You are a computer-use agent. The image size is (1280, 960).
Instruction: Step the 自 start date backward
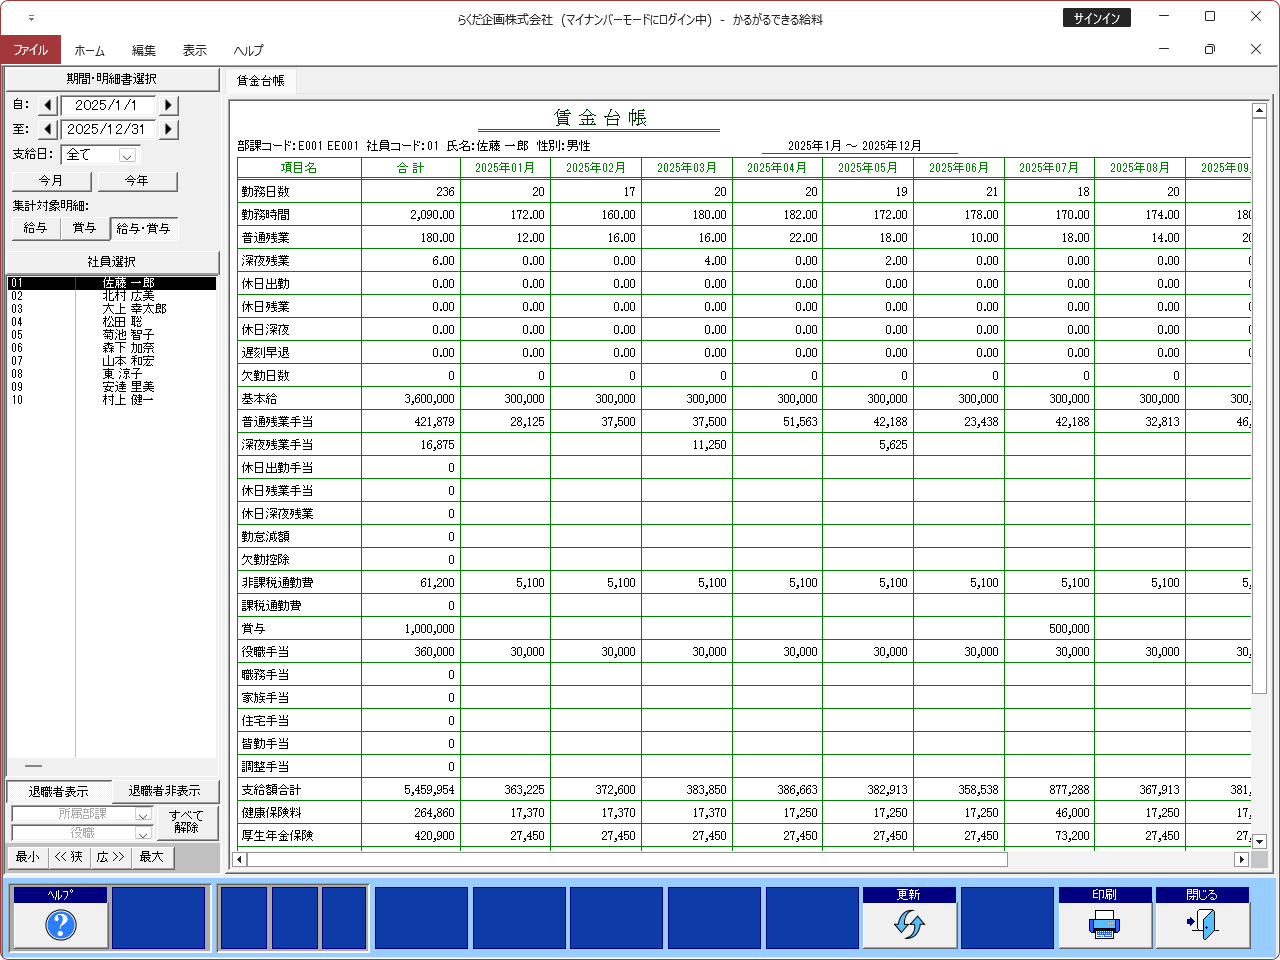click(48, 105)
